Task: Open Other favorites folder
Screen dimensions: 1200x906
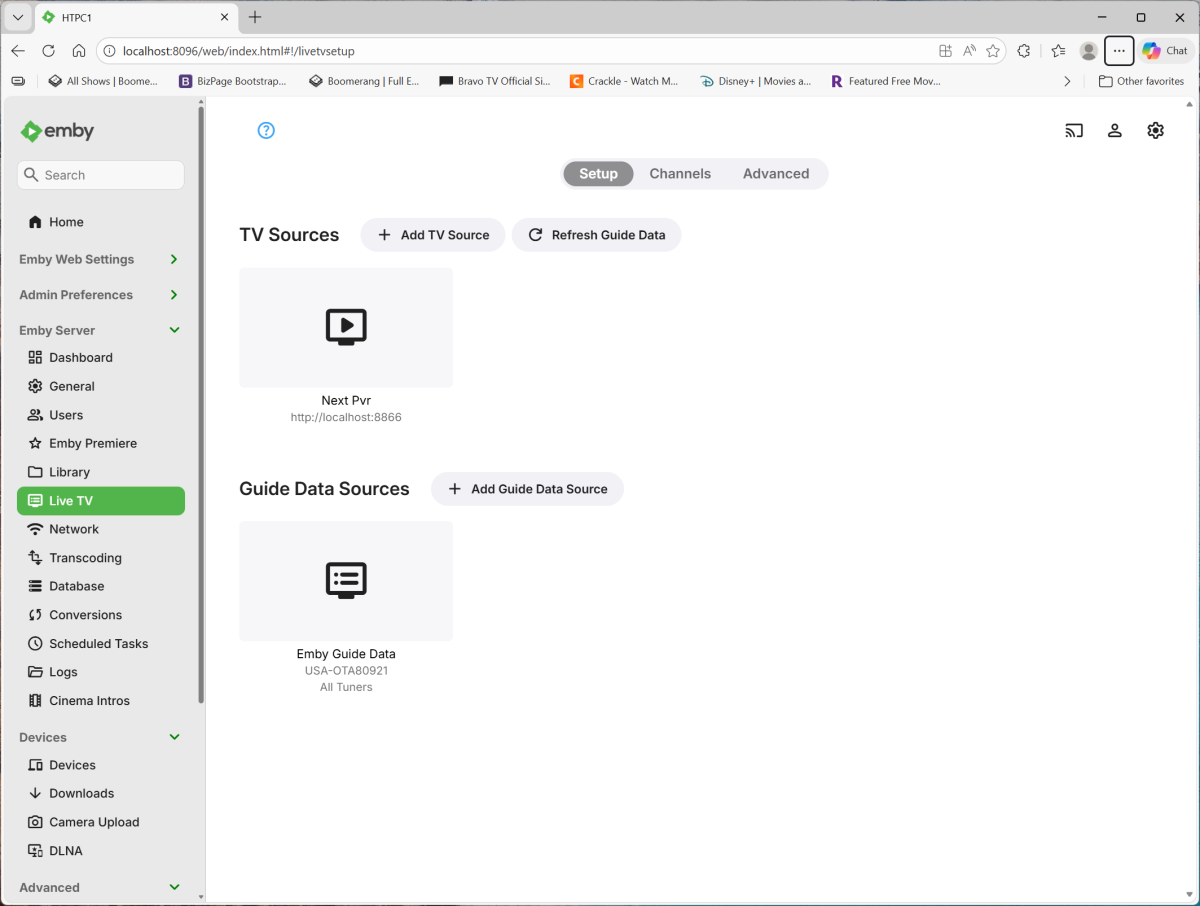Action: pos(1141,81)
